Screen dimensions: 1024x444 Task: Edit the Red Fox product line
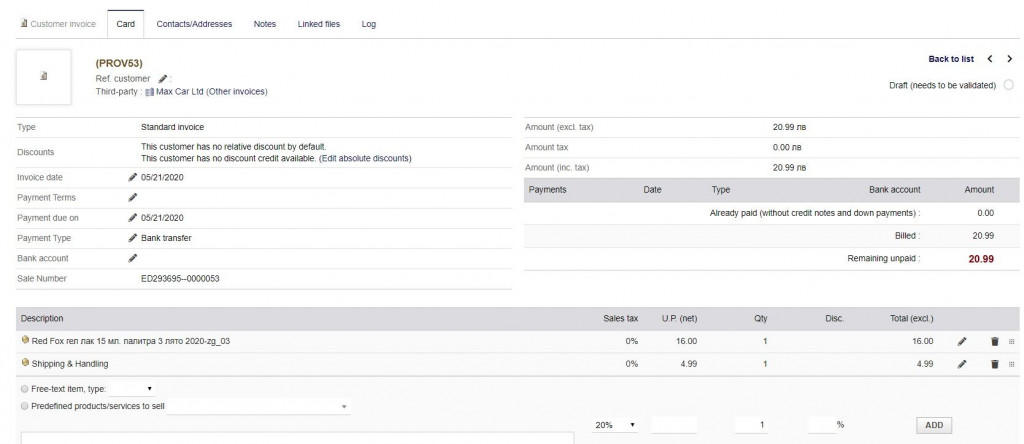pyautogui.click(x=962, y=341)
